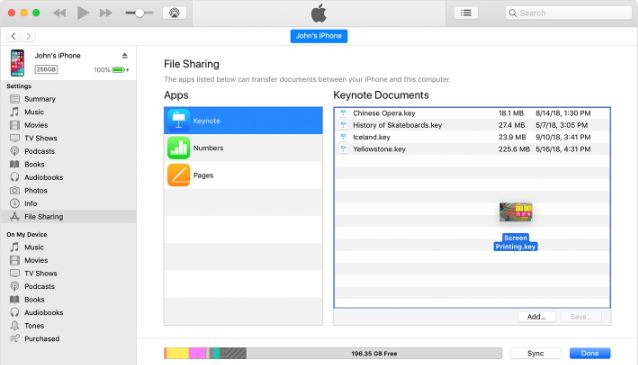Select Chinese Opera.key document
Viewport: 638px width, 365px height.
(472, 113)
